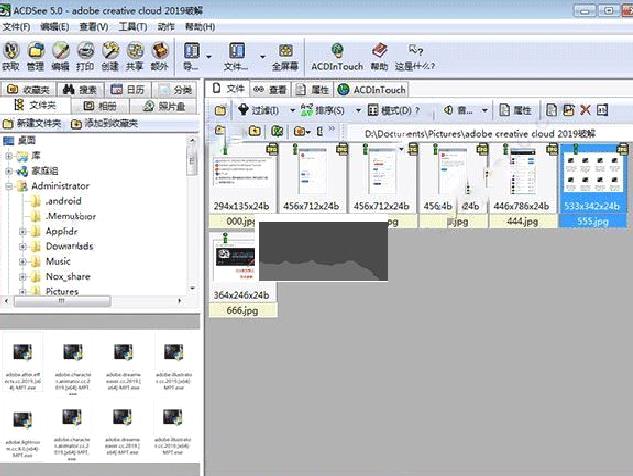Open the 查看(V) menu
The width and height of the screenshot is (633, 476).
(x=94, y=27)
